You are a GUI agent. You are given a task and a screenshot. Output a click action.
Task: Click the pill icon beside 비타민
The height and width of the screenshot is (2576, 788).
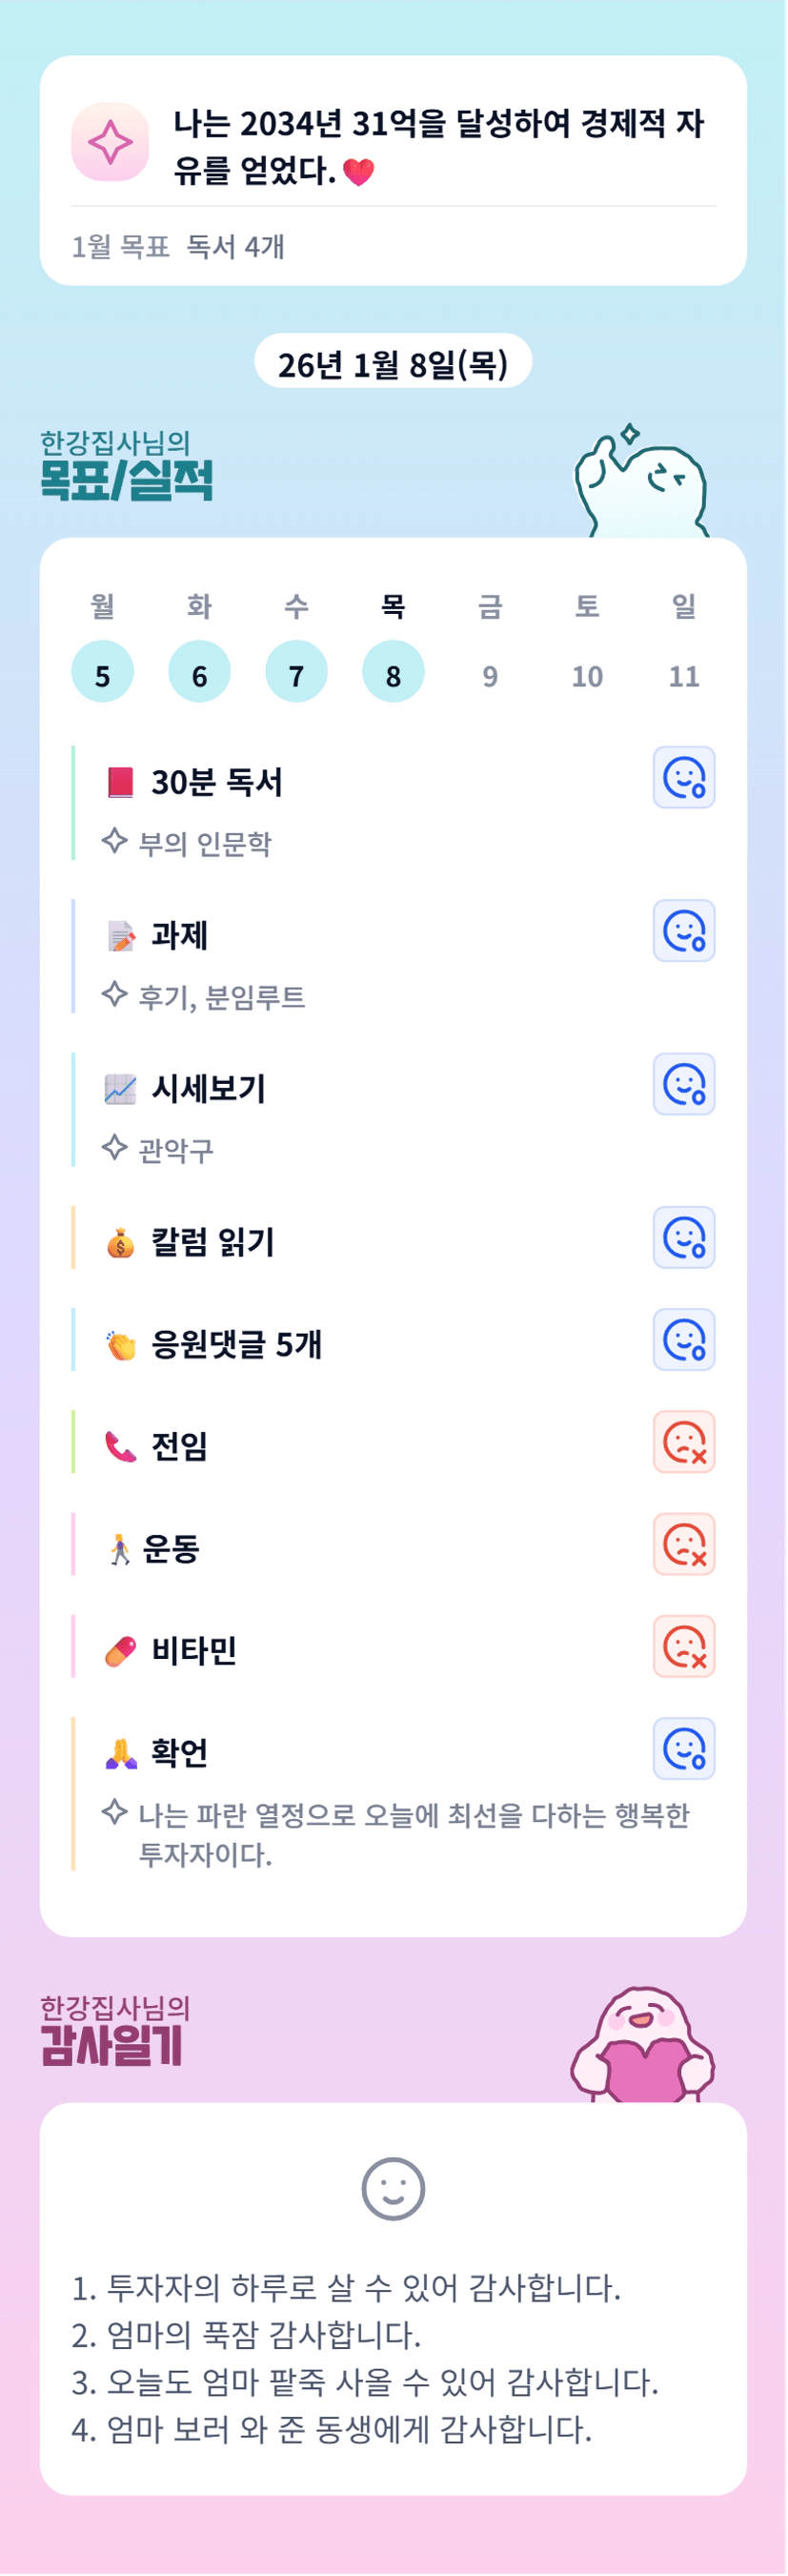[120, 1651]
